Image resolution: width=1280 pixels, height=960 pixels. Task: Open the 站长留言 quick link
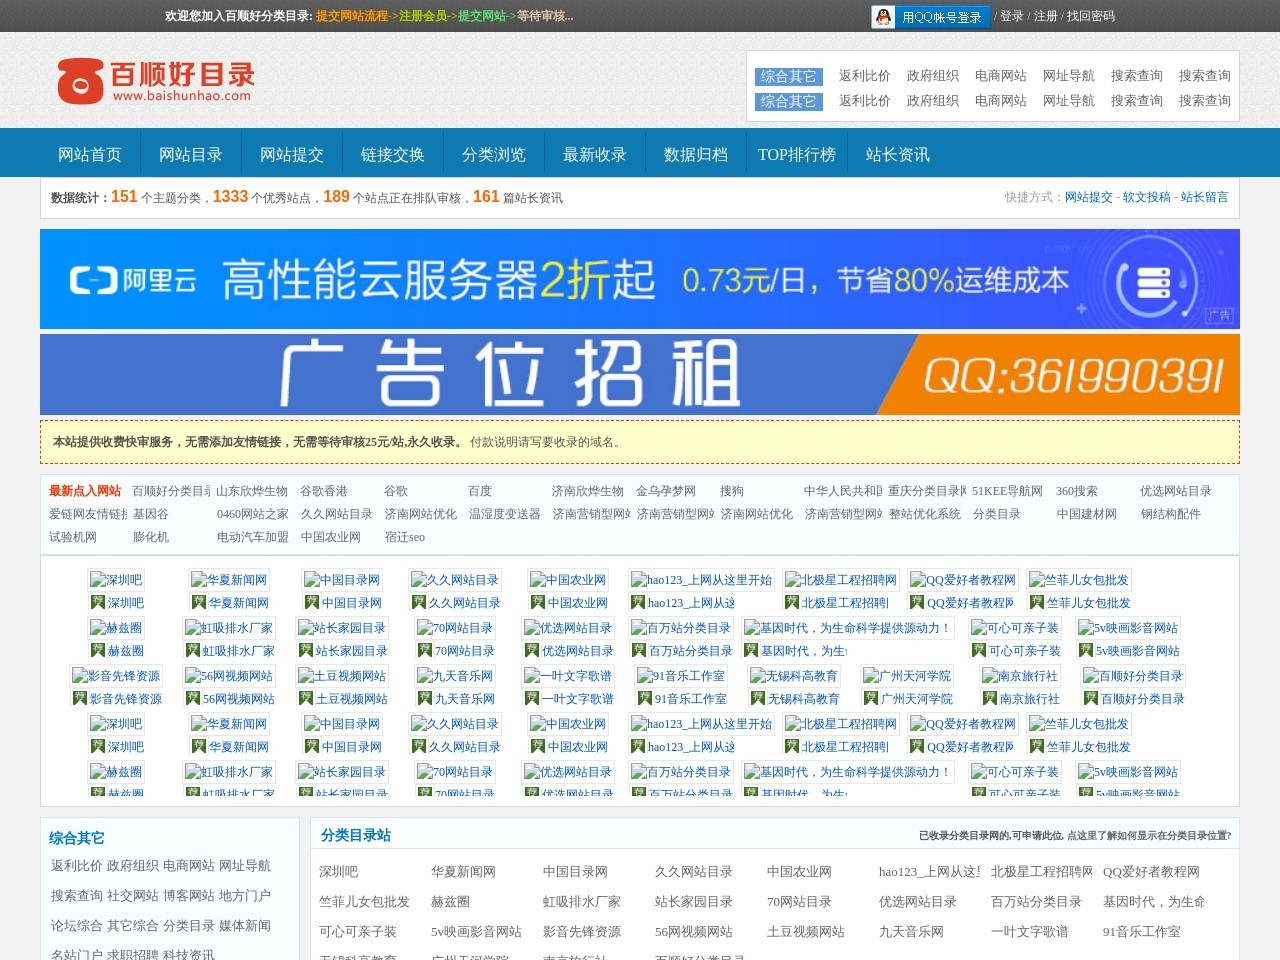(x=1204, y=197)
